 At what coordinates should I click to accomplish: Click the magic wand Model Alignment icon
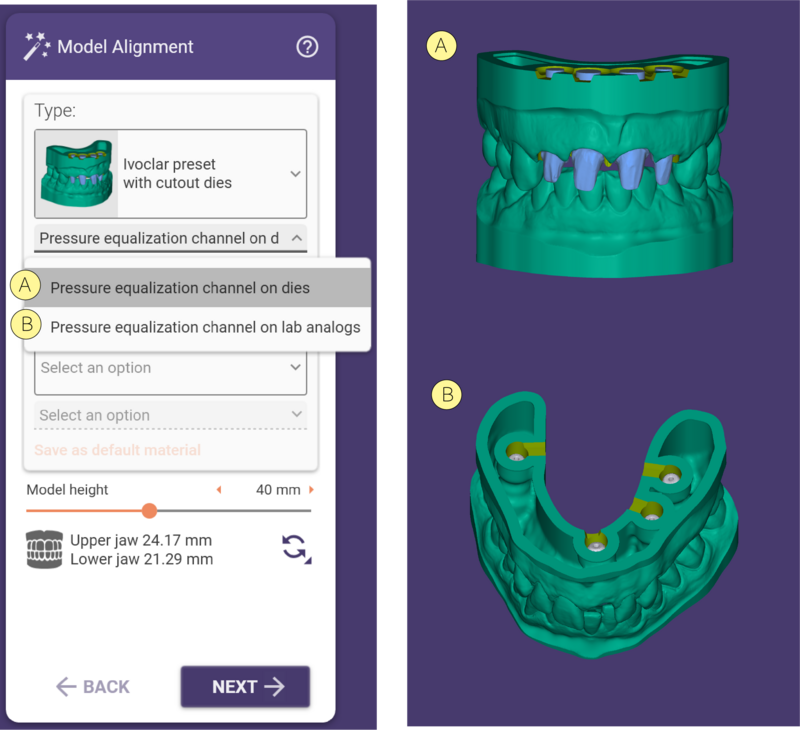pos(37,46)
